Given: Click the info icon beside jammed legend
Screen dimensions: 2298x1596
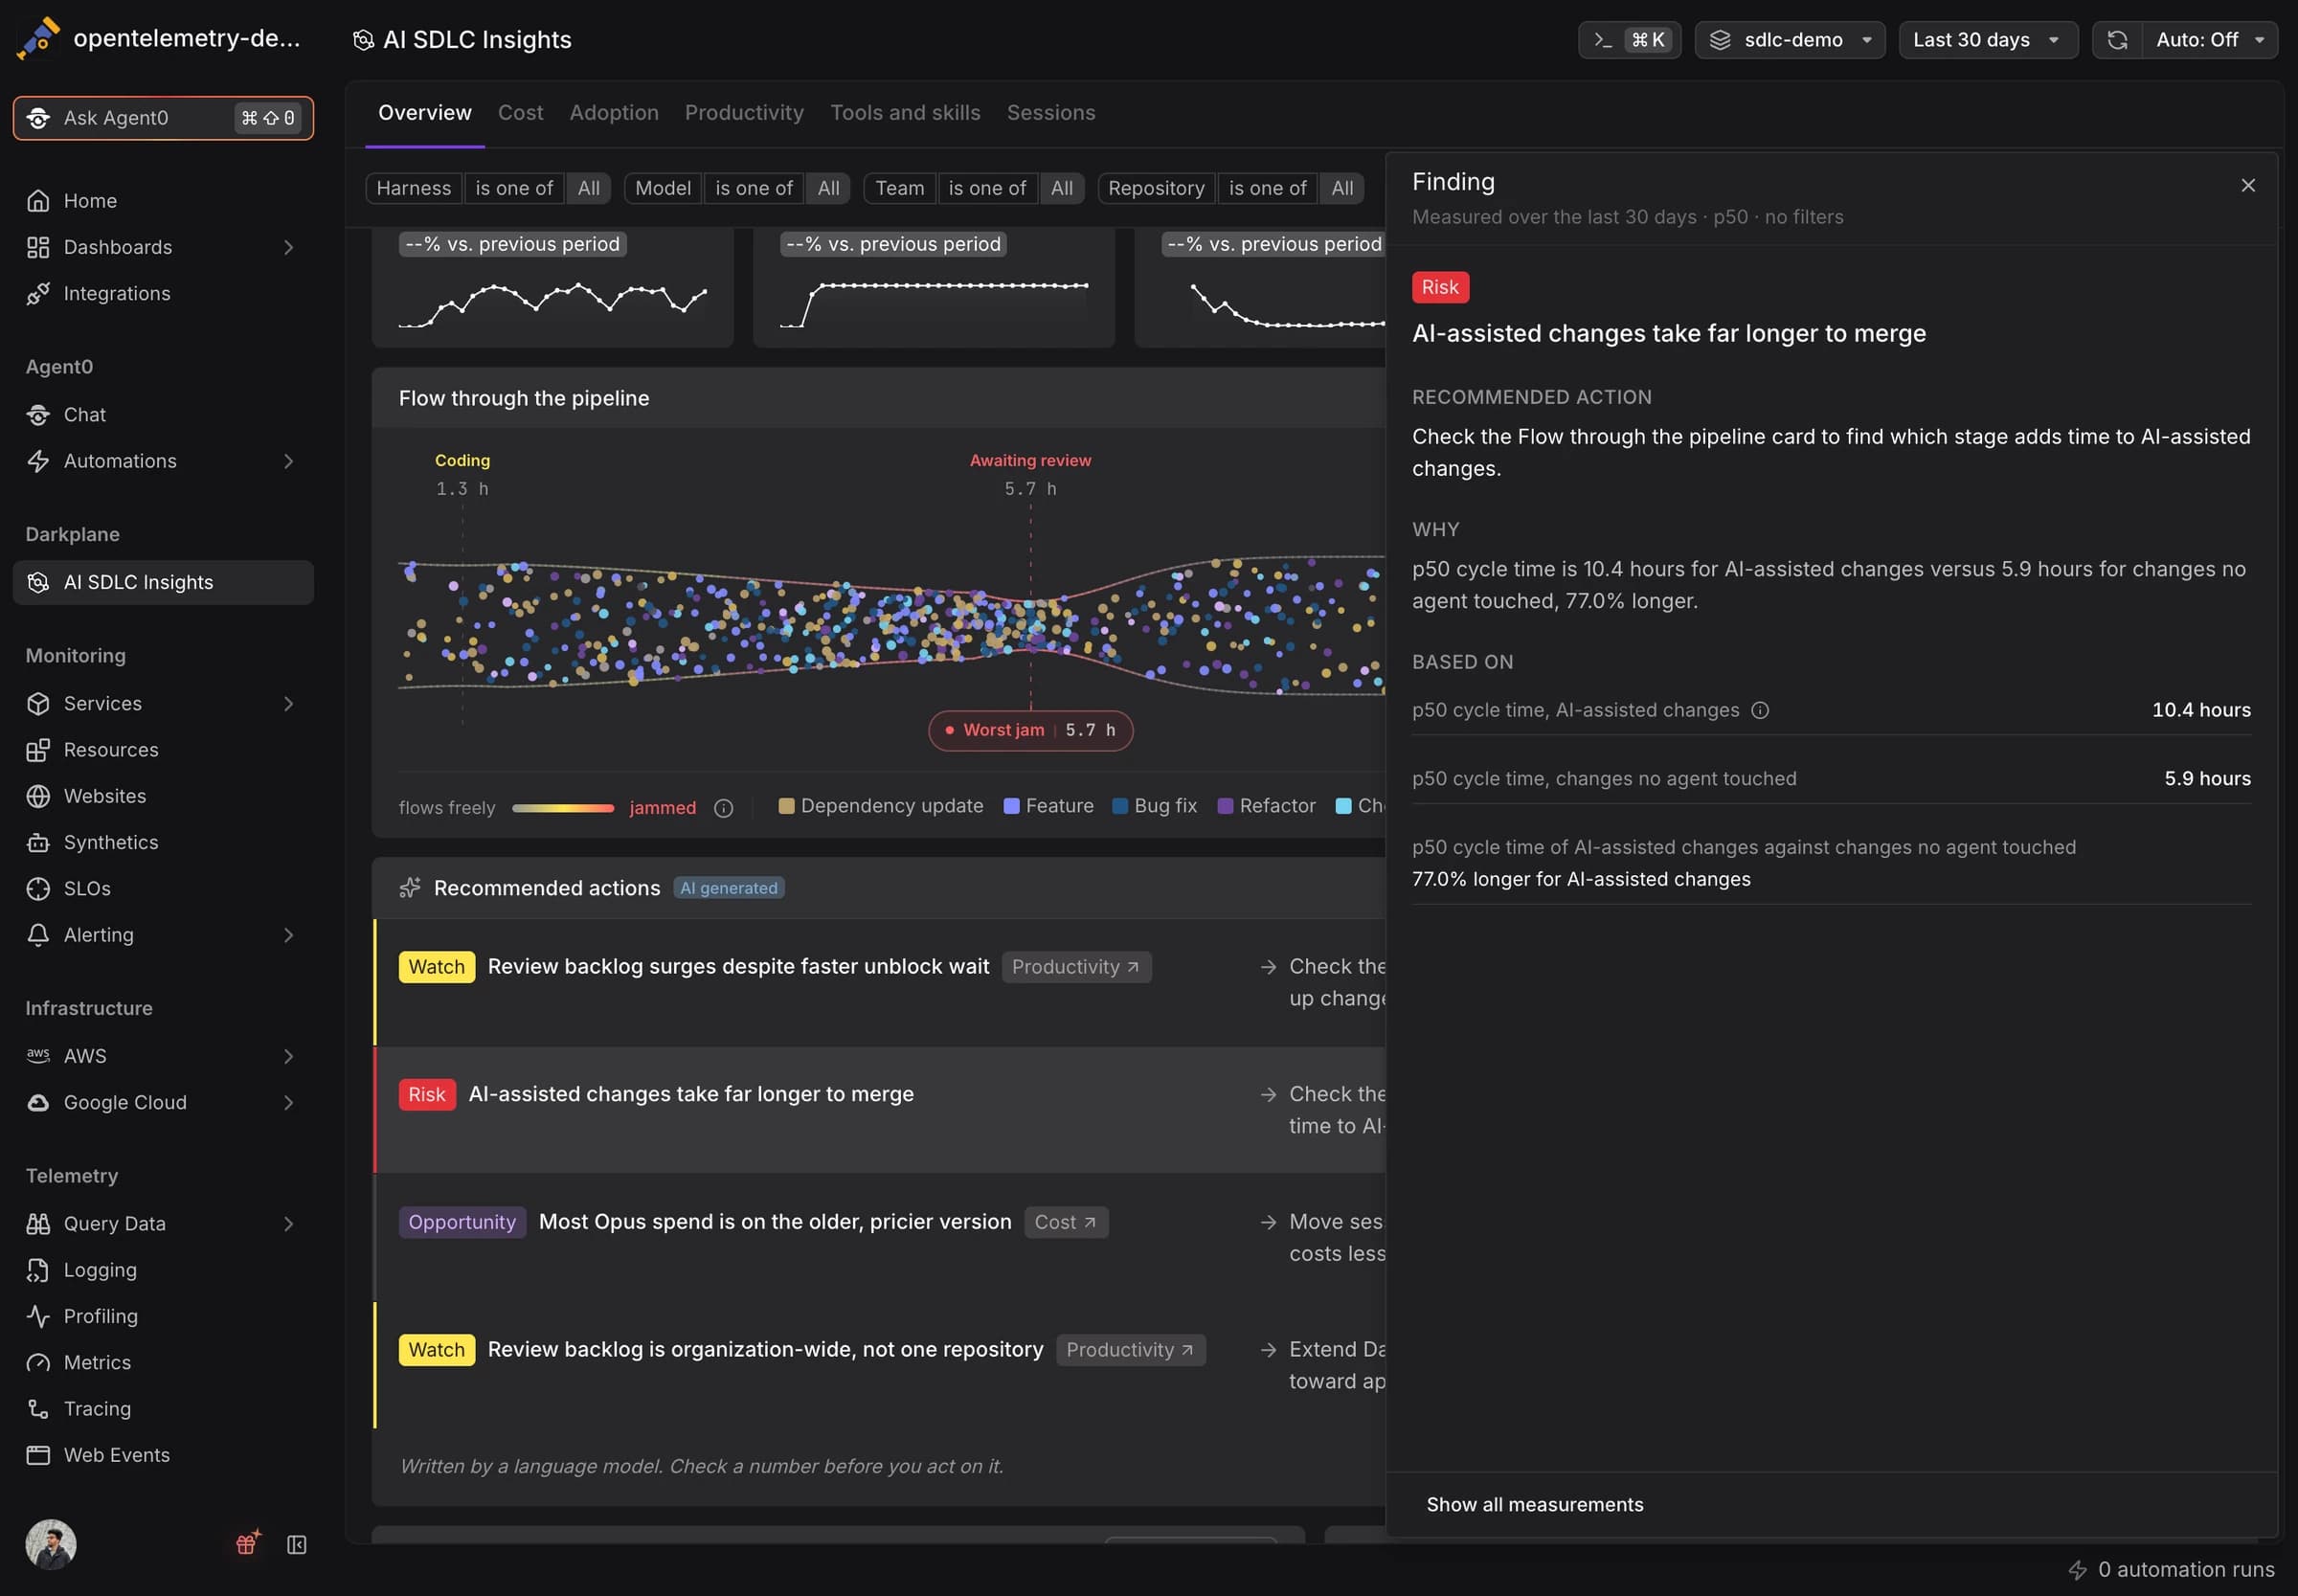Looking at the screenshot, I should 724,808.
